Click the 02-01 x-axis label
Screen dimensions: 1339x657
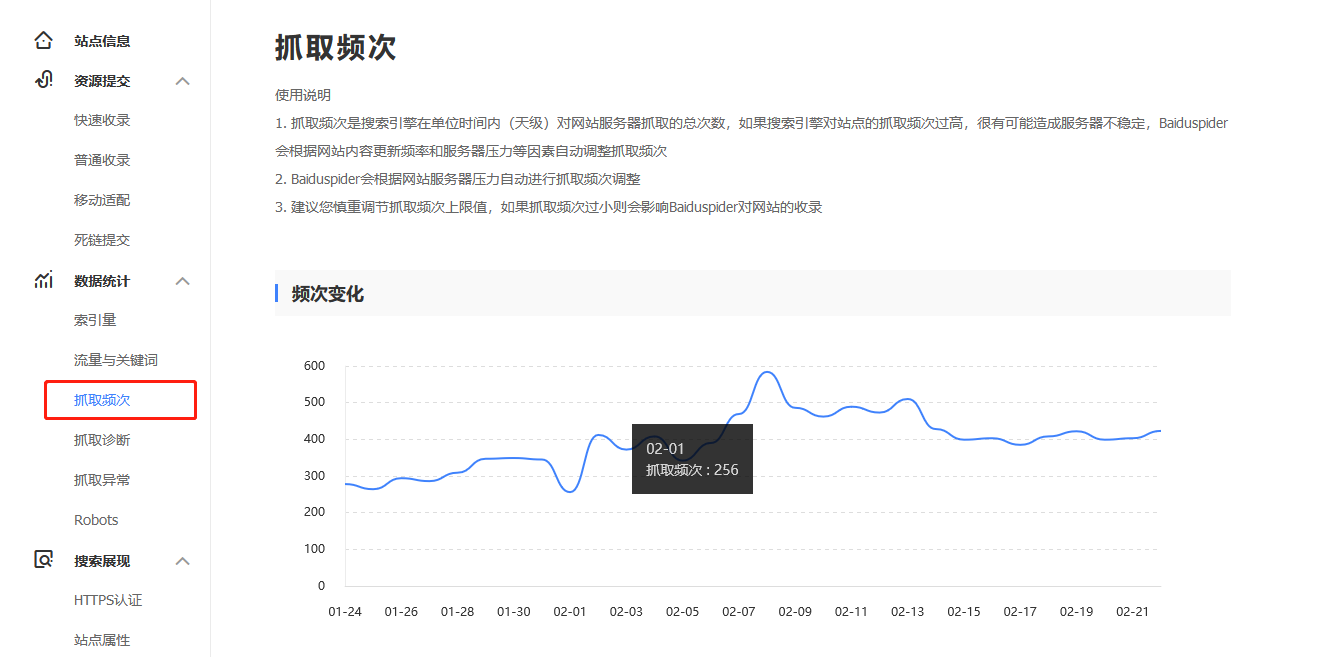point(570,611)
